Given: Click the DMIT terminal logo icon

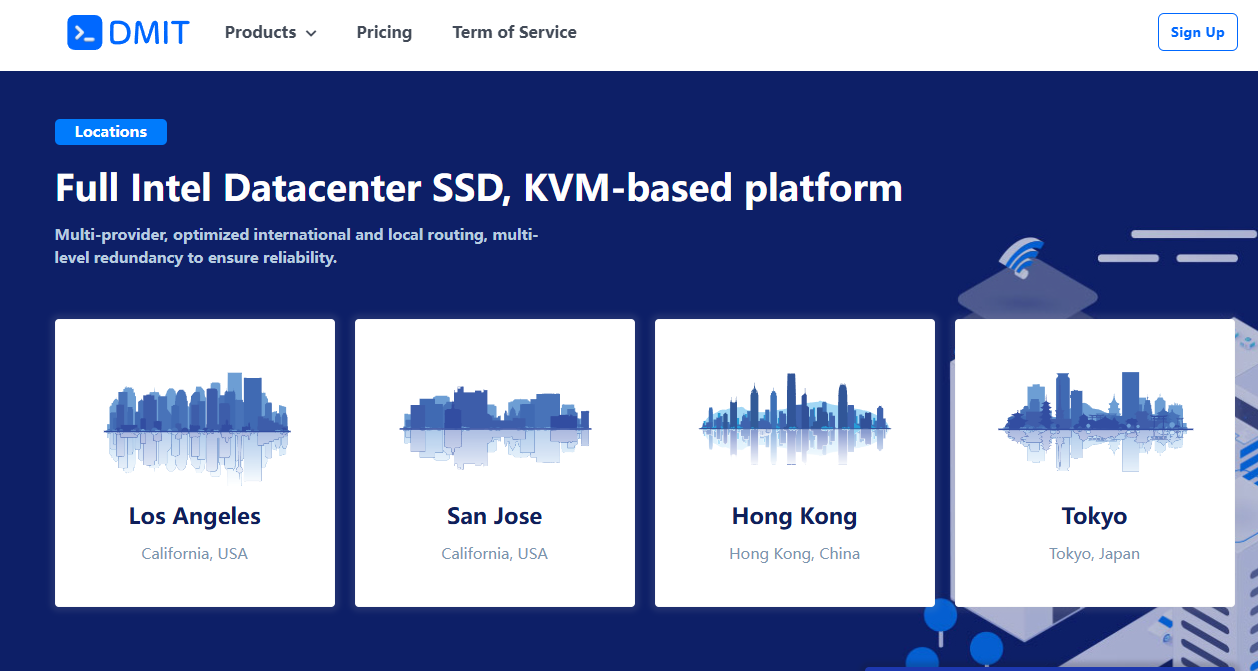Looking at the screenshot, I should tap(84, 32).
